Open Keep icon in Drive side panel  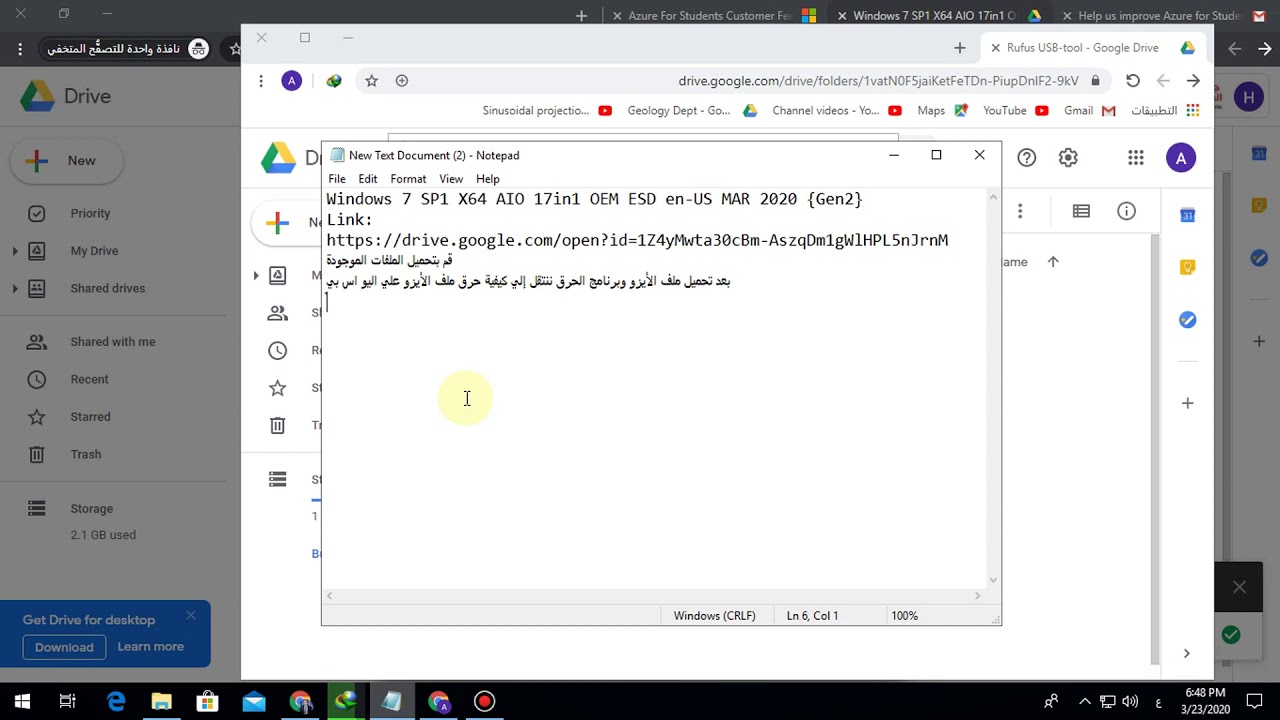1187,267
